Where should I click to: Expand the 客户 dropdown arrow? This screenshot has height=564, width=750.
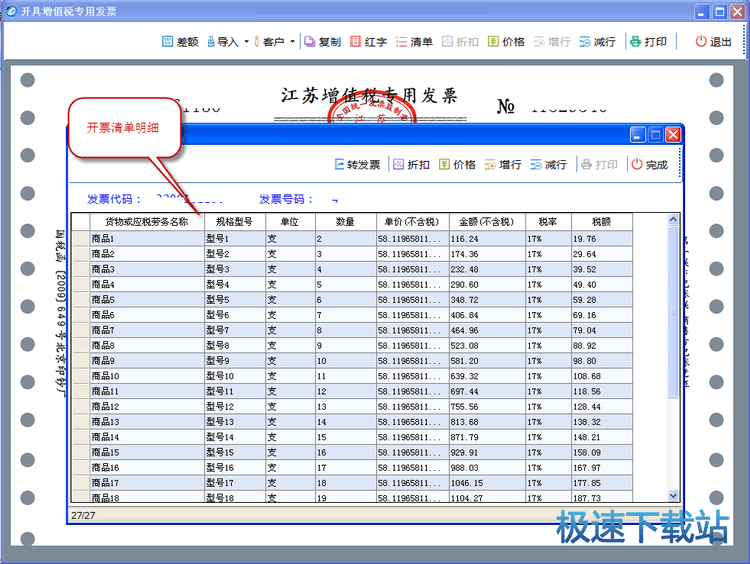[292, 42]
